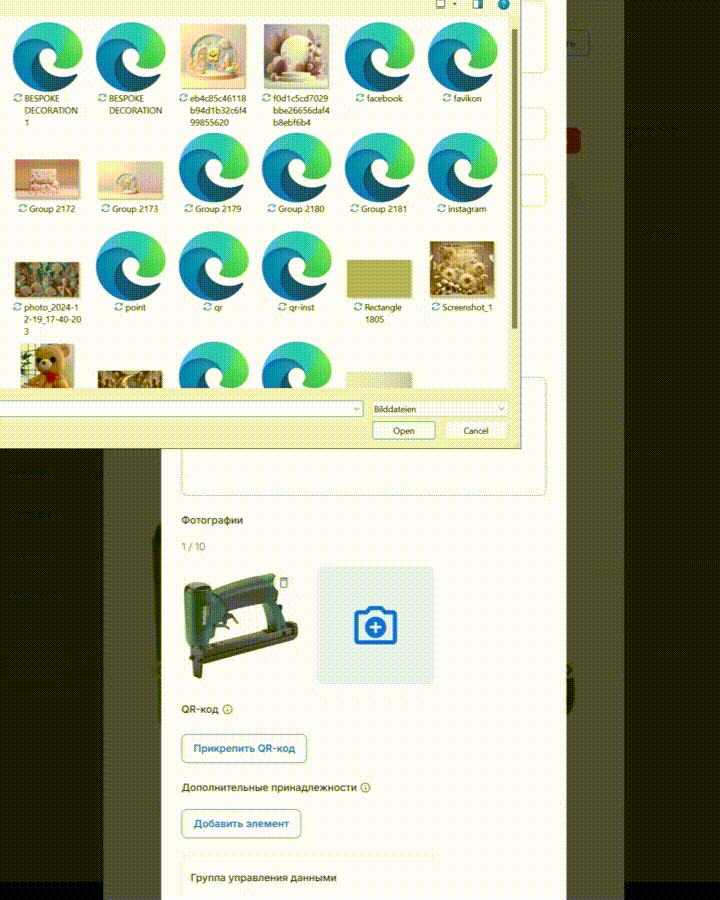Open the view options dropdown arrow
The image size is (720, 900).
pyautogui.click(x=455, y=5)
